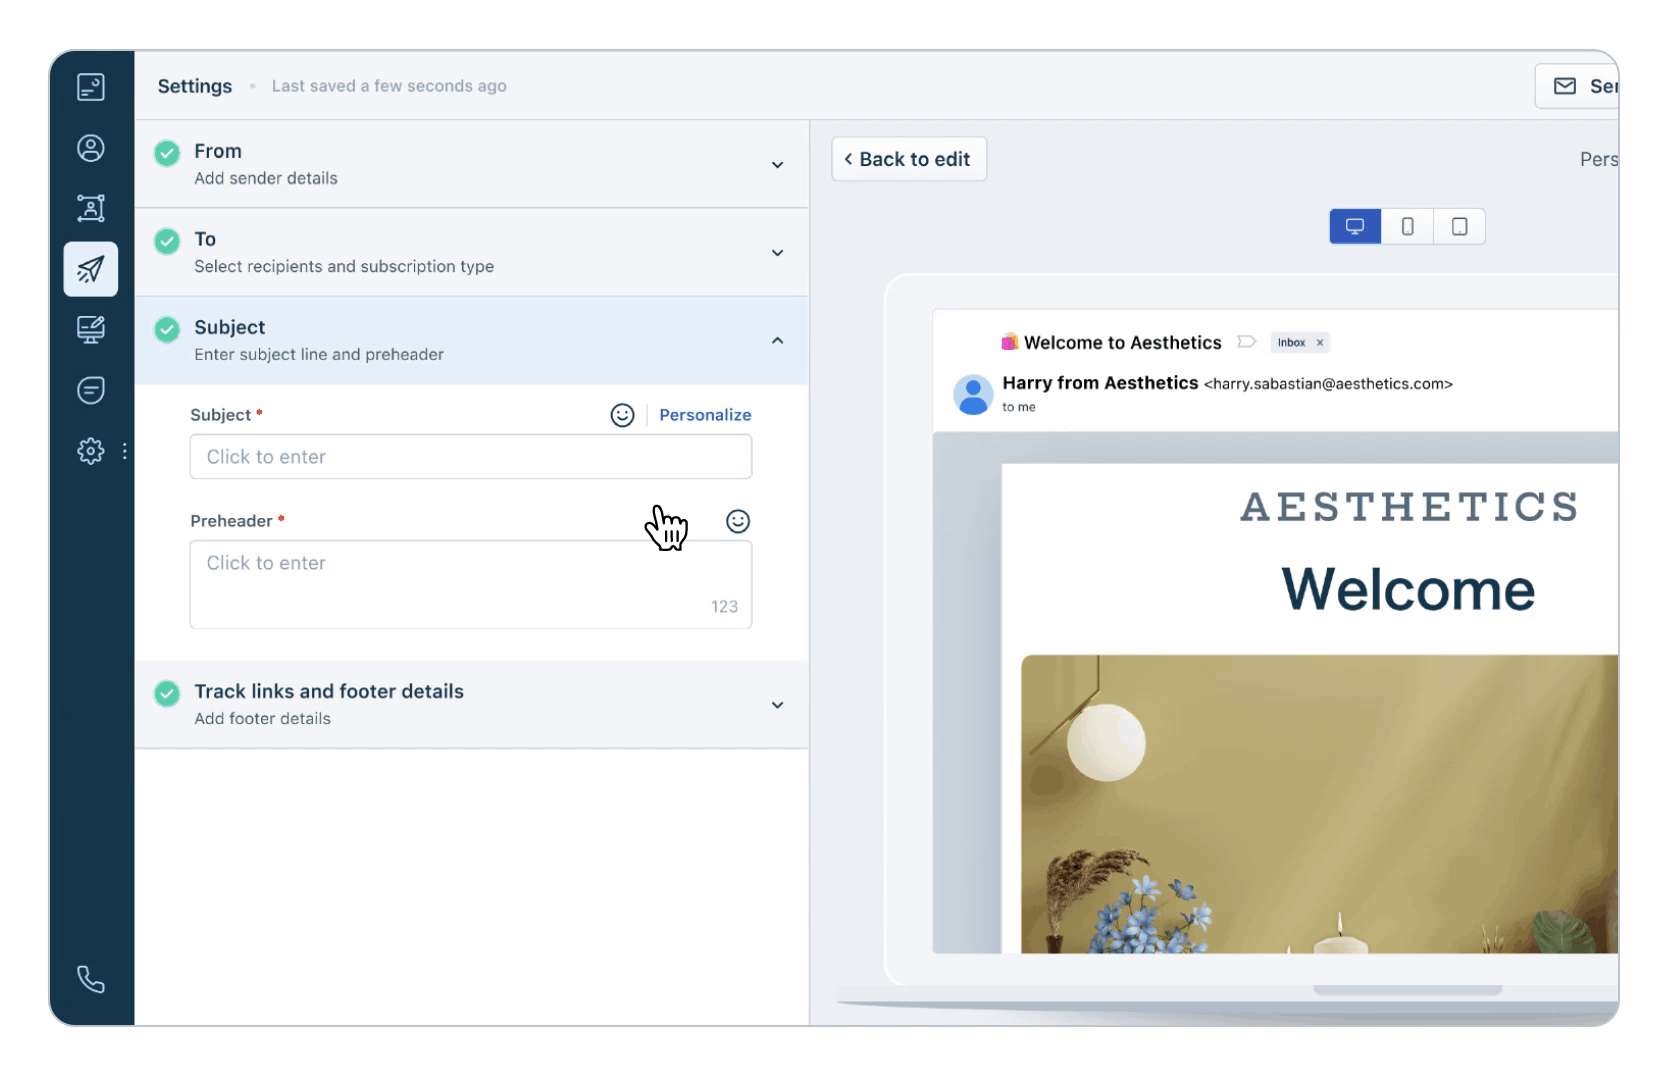Open the three-dot menu next to gear

pos(124,451)
